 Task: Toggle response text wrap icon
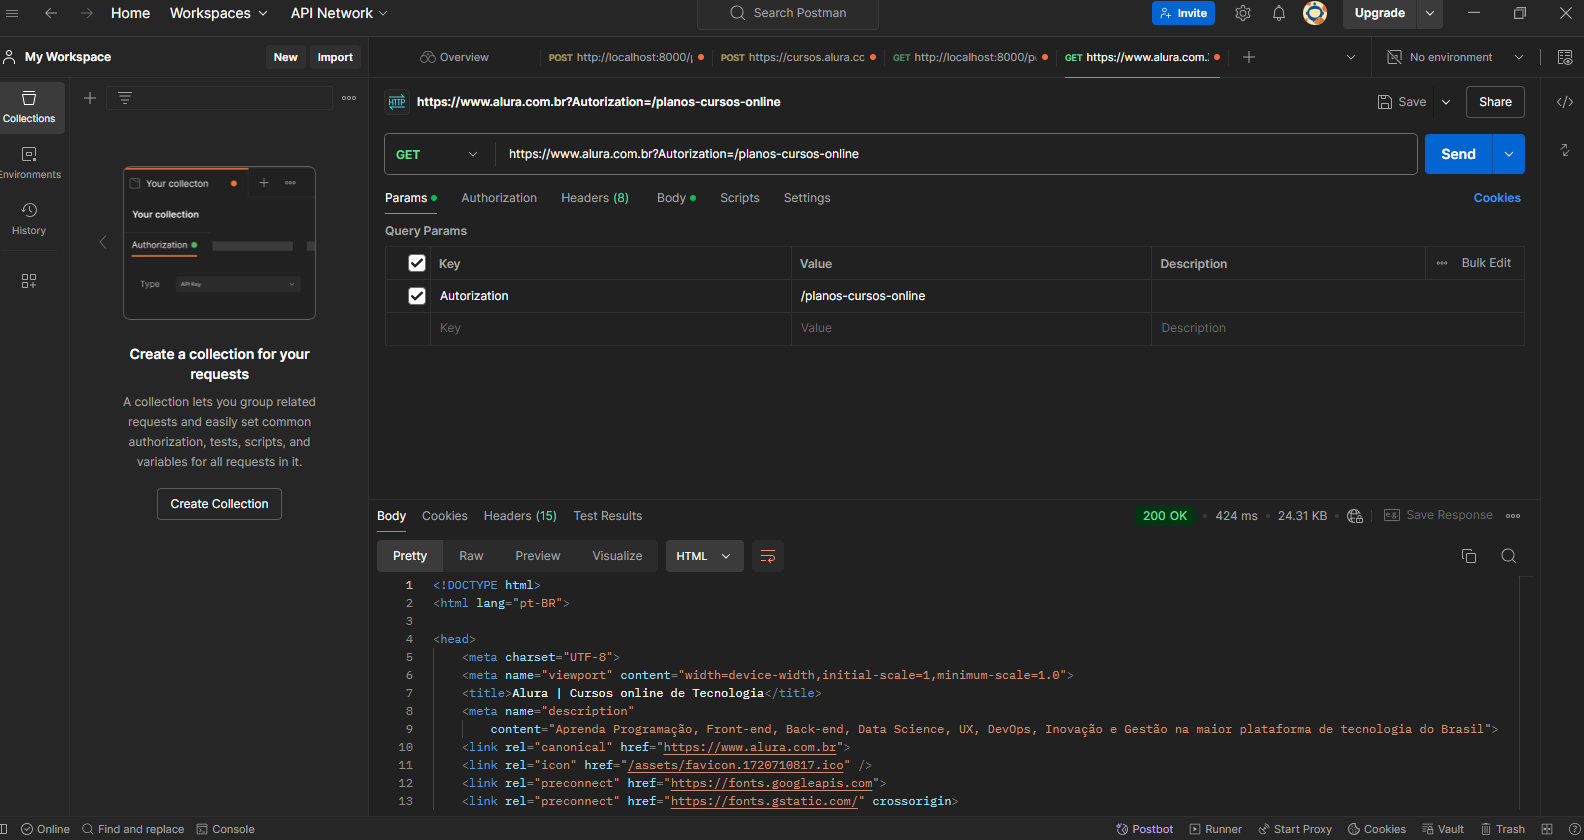pos(768,556)
